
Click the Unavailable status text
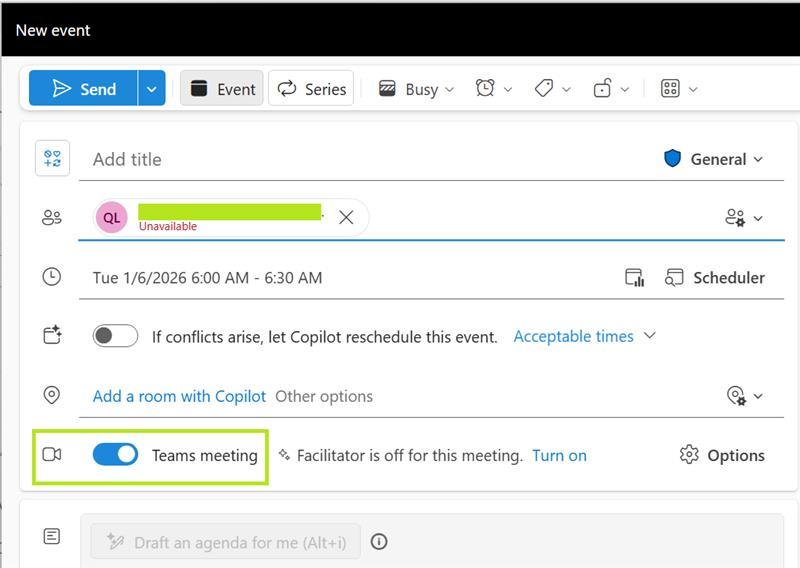168,227
